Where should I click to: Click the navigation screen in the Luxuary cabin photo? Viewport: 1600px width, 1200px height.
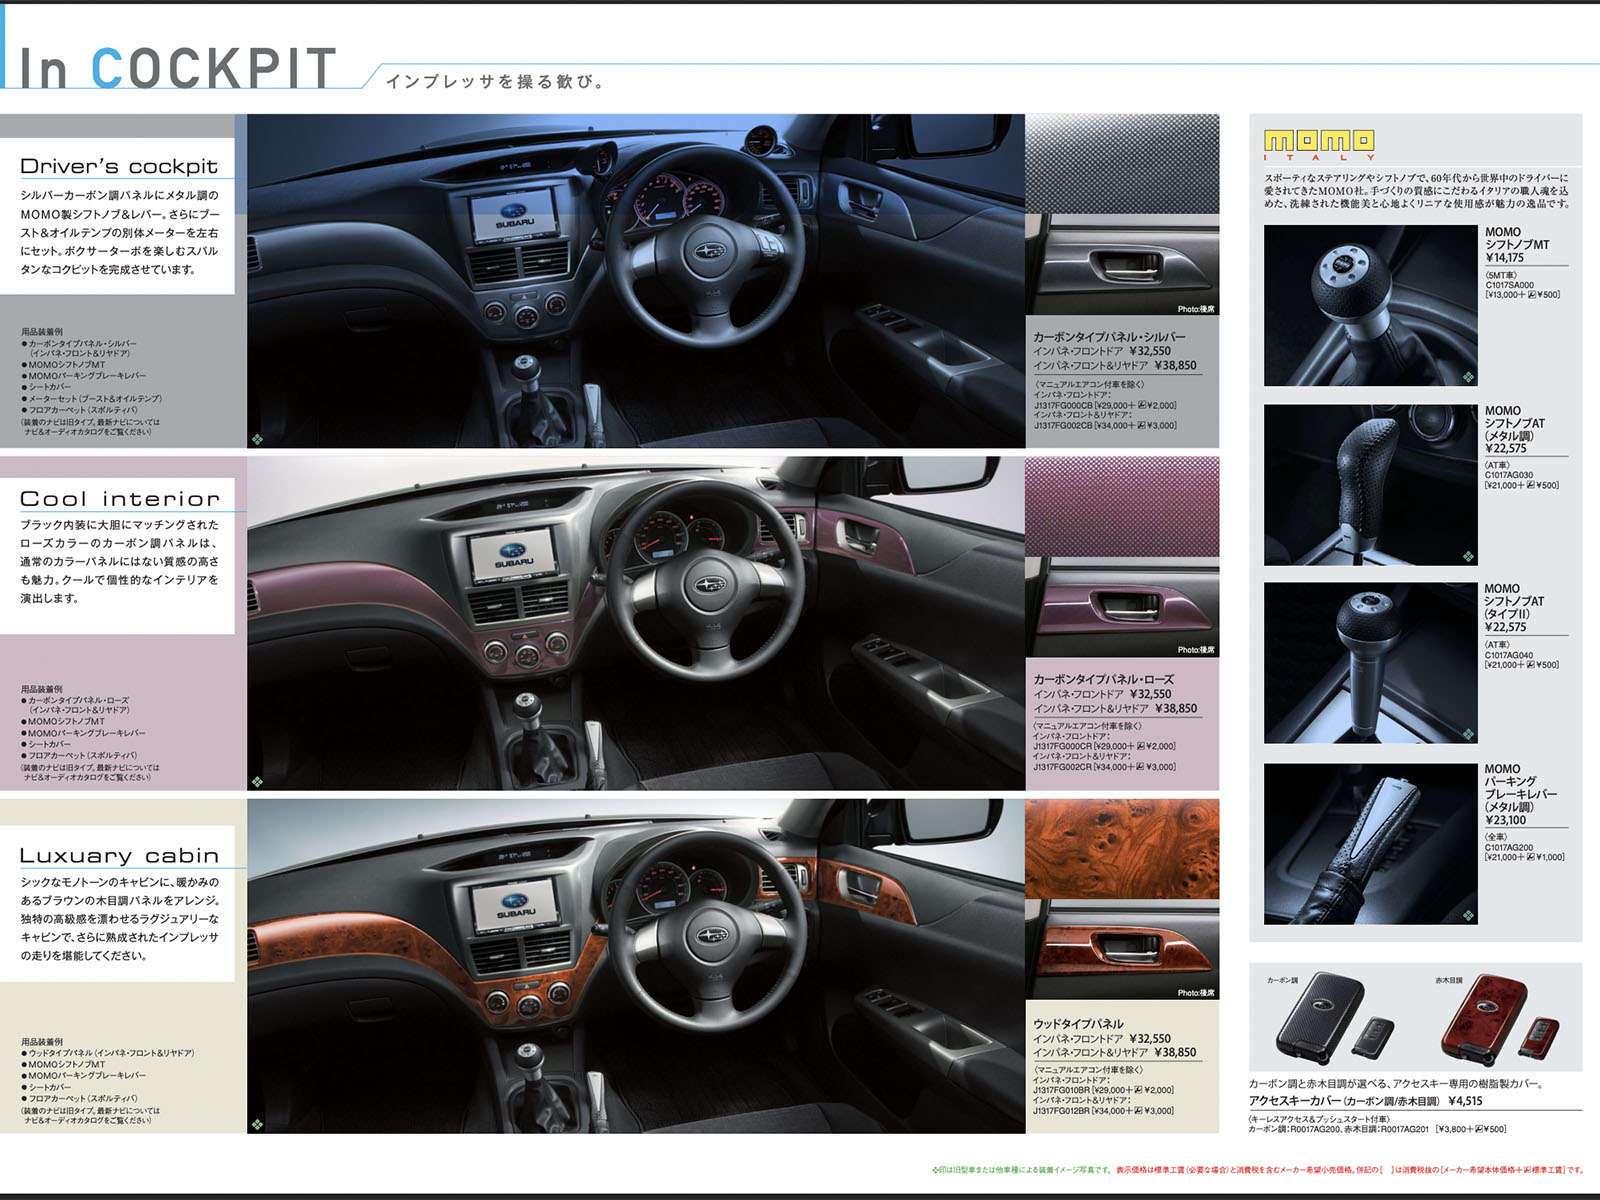click(516, 906)
